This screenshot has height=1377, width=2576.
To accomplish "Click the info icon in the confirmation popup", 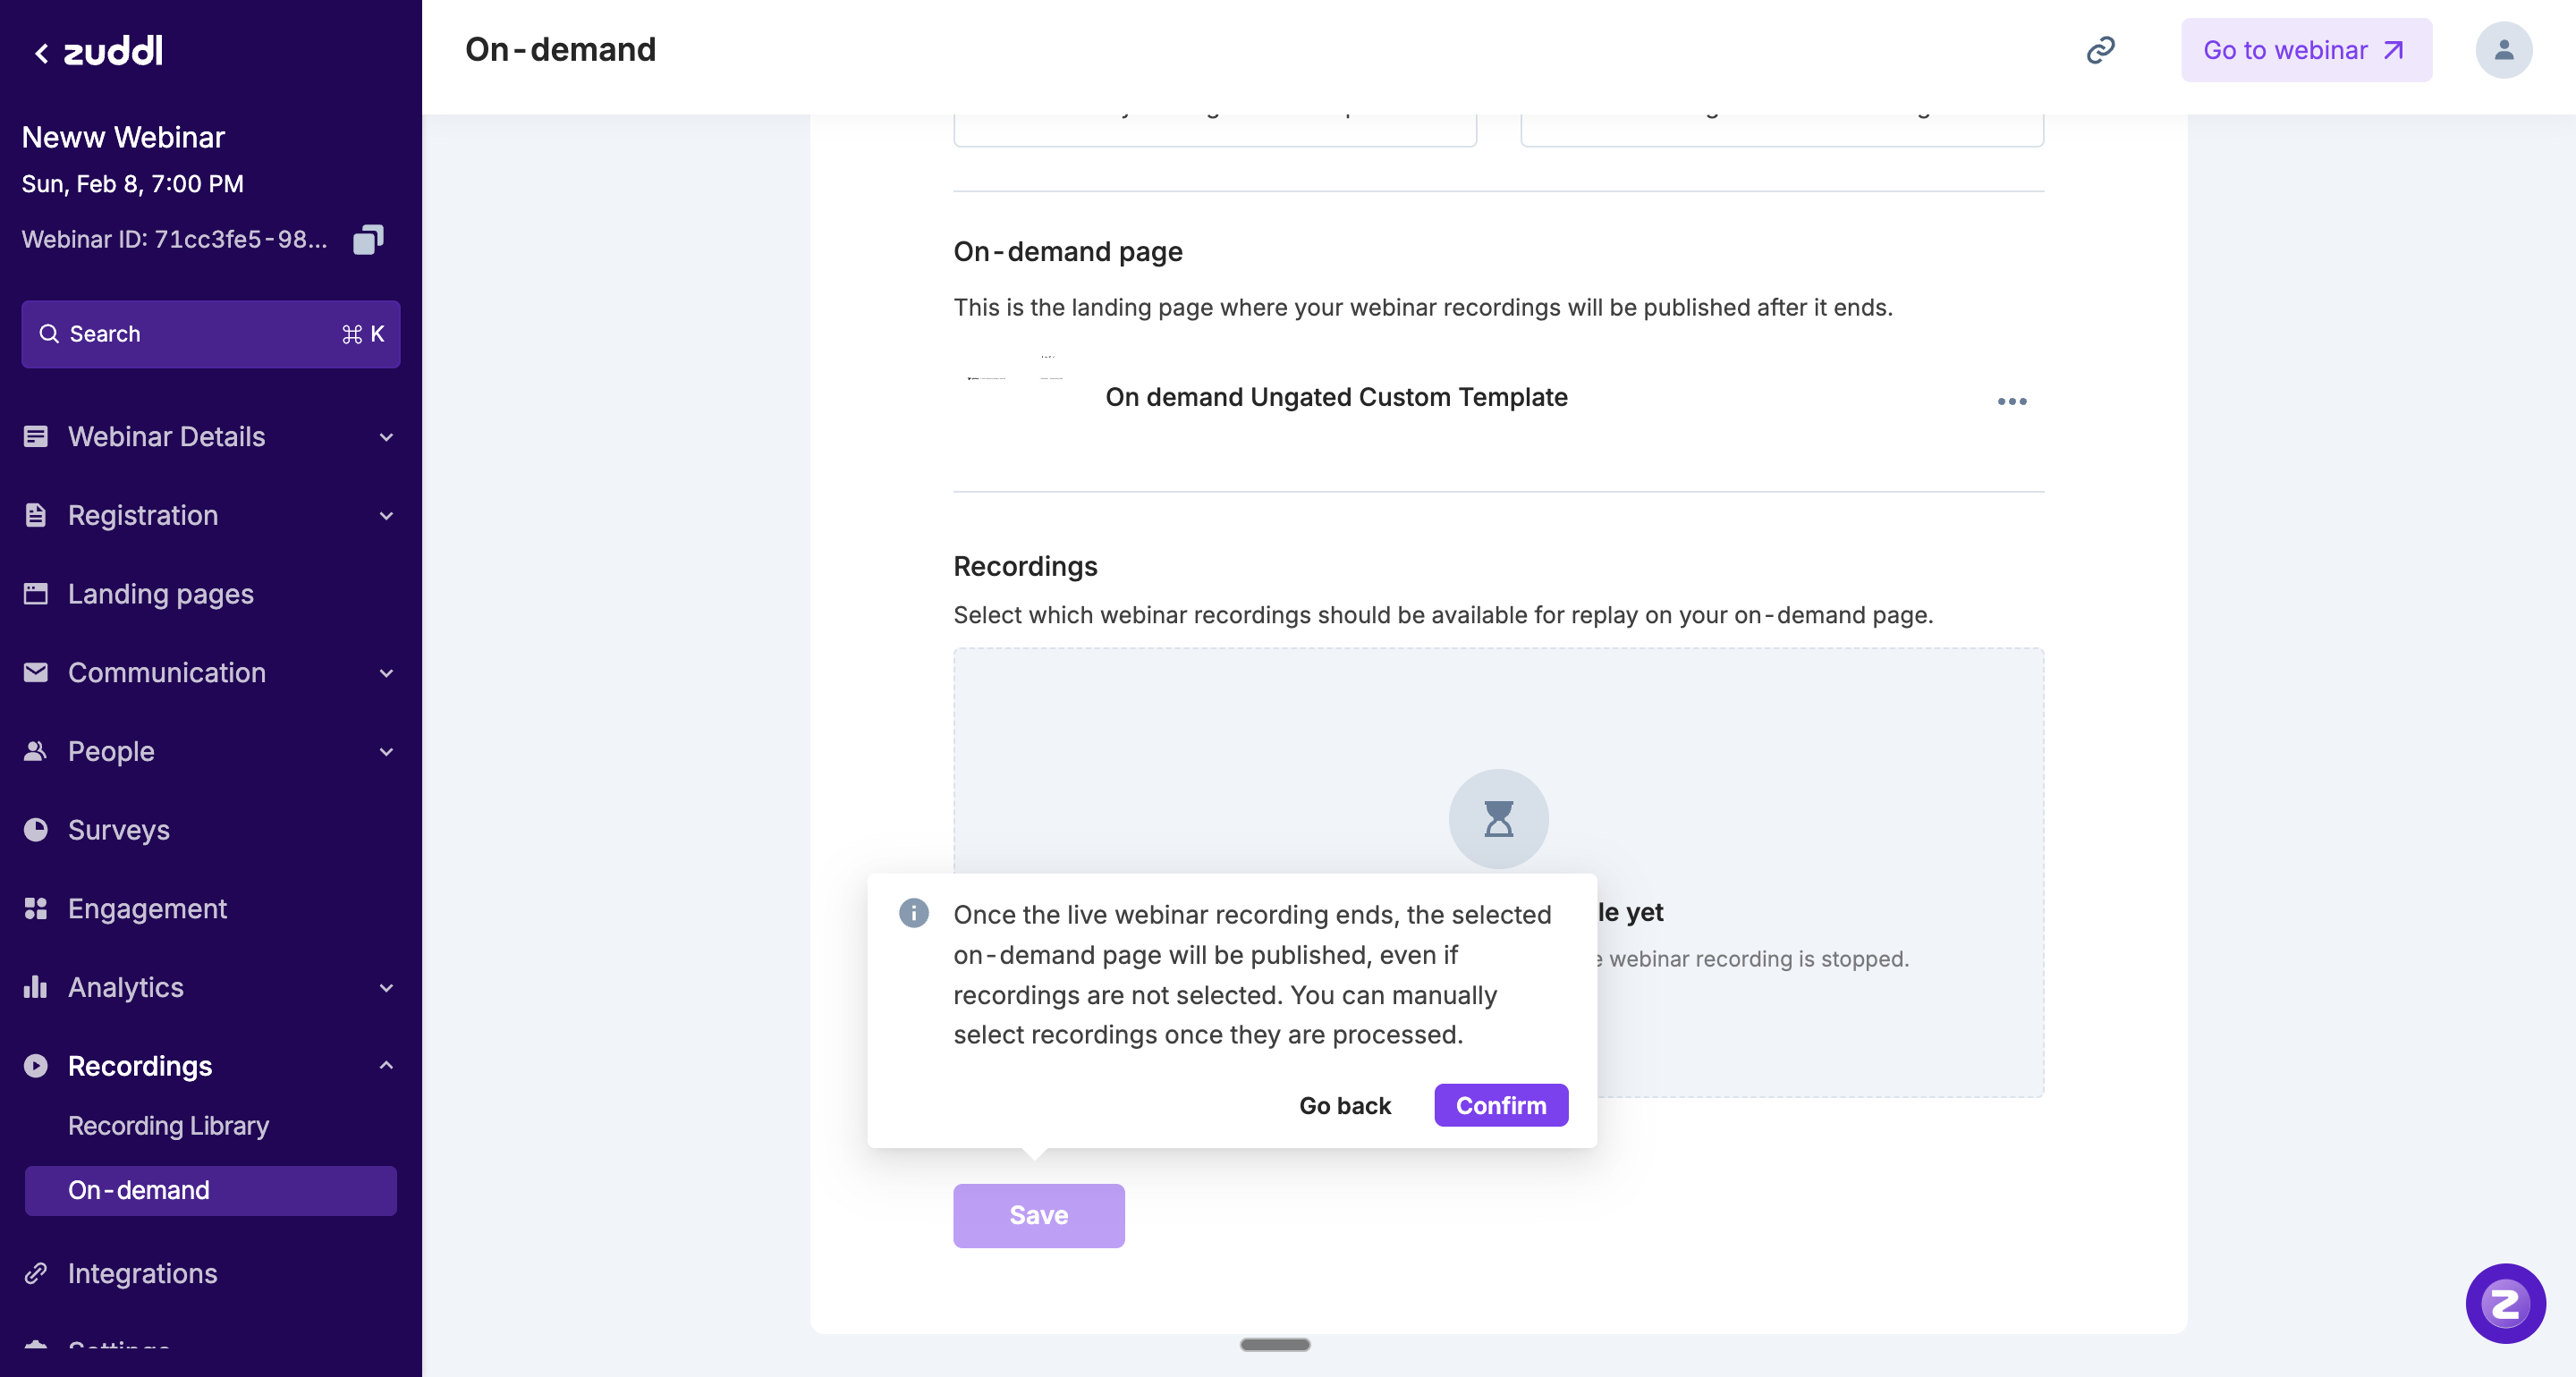I will point(913,913).
